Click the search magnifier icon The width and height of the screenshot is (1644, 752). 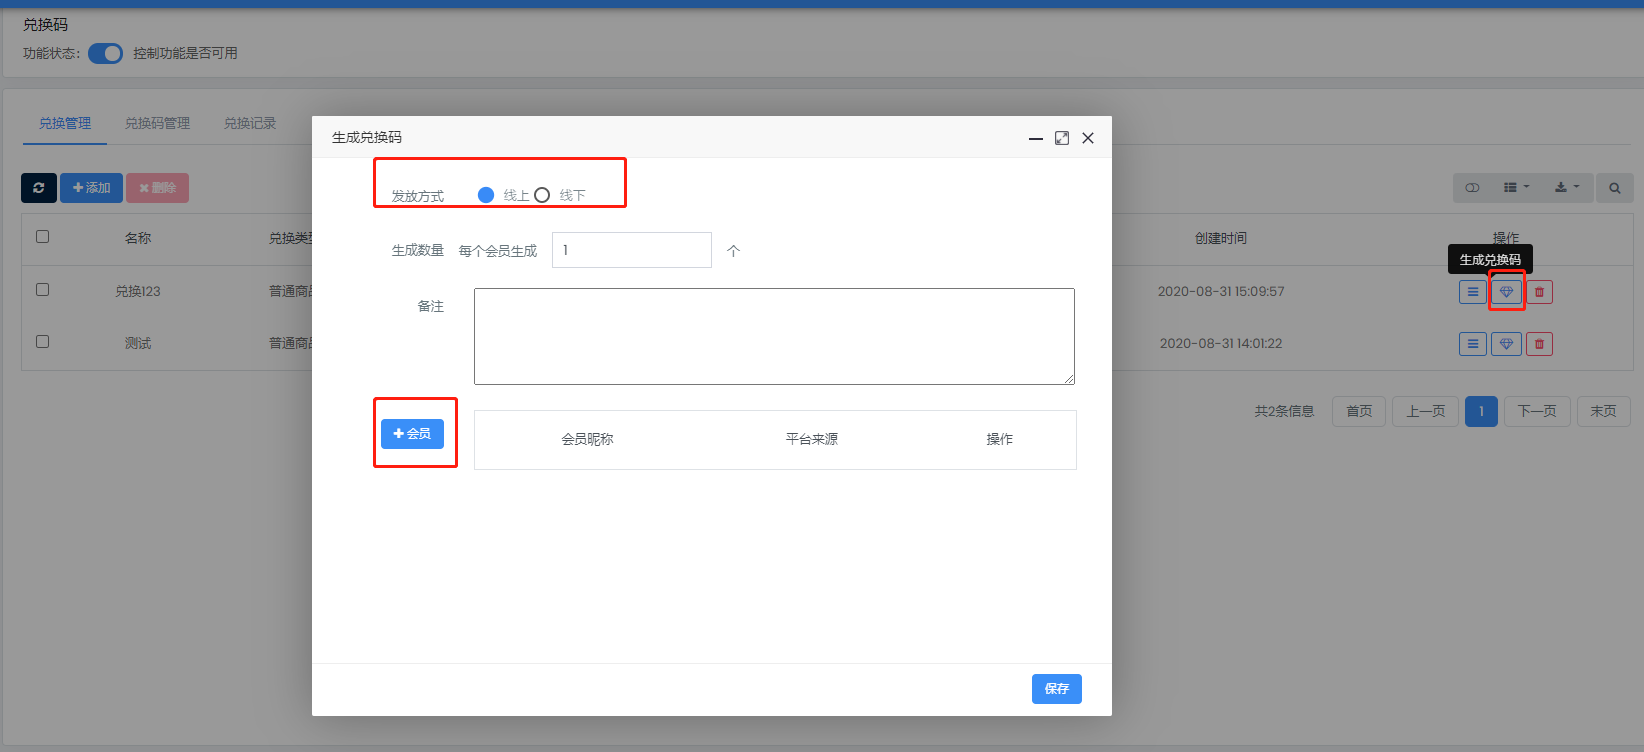point(1614,188)
